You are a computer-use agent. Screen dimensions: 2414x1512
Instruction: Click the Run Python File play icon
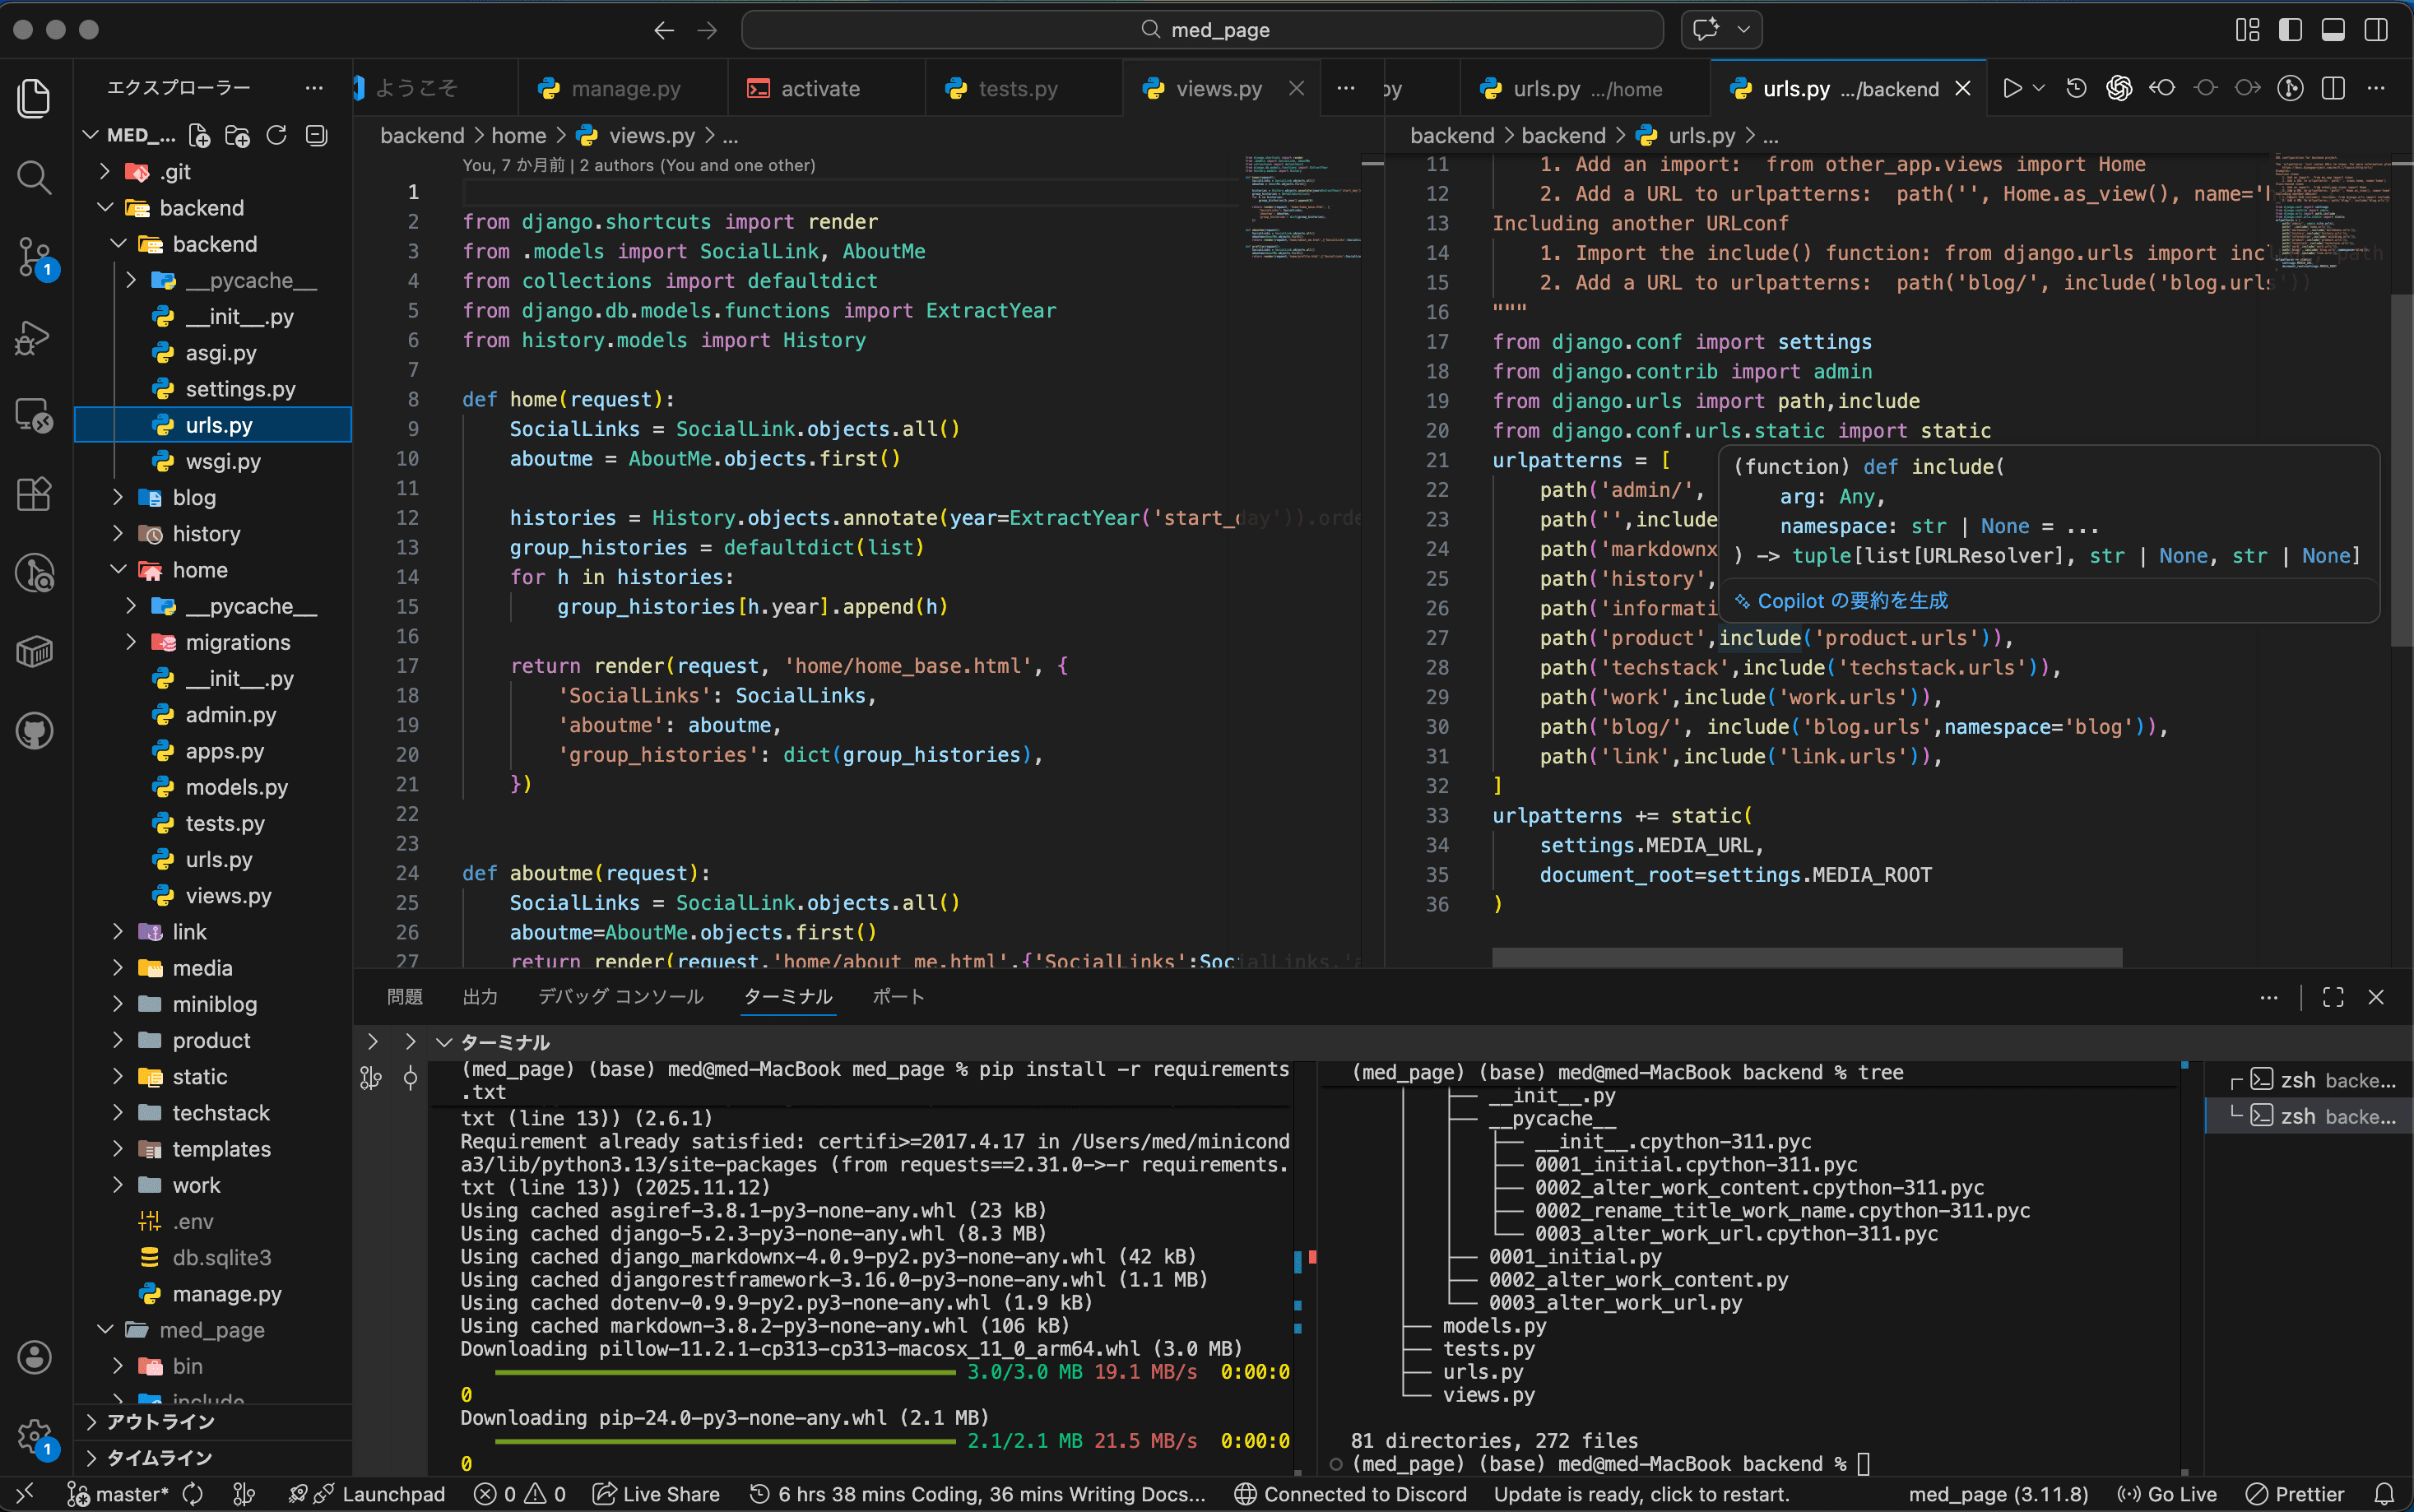click(x=2012, y=88)
